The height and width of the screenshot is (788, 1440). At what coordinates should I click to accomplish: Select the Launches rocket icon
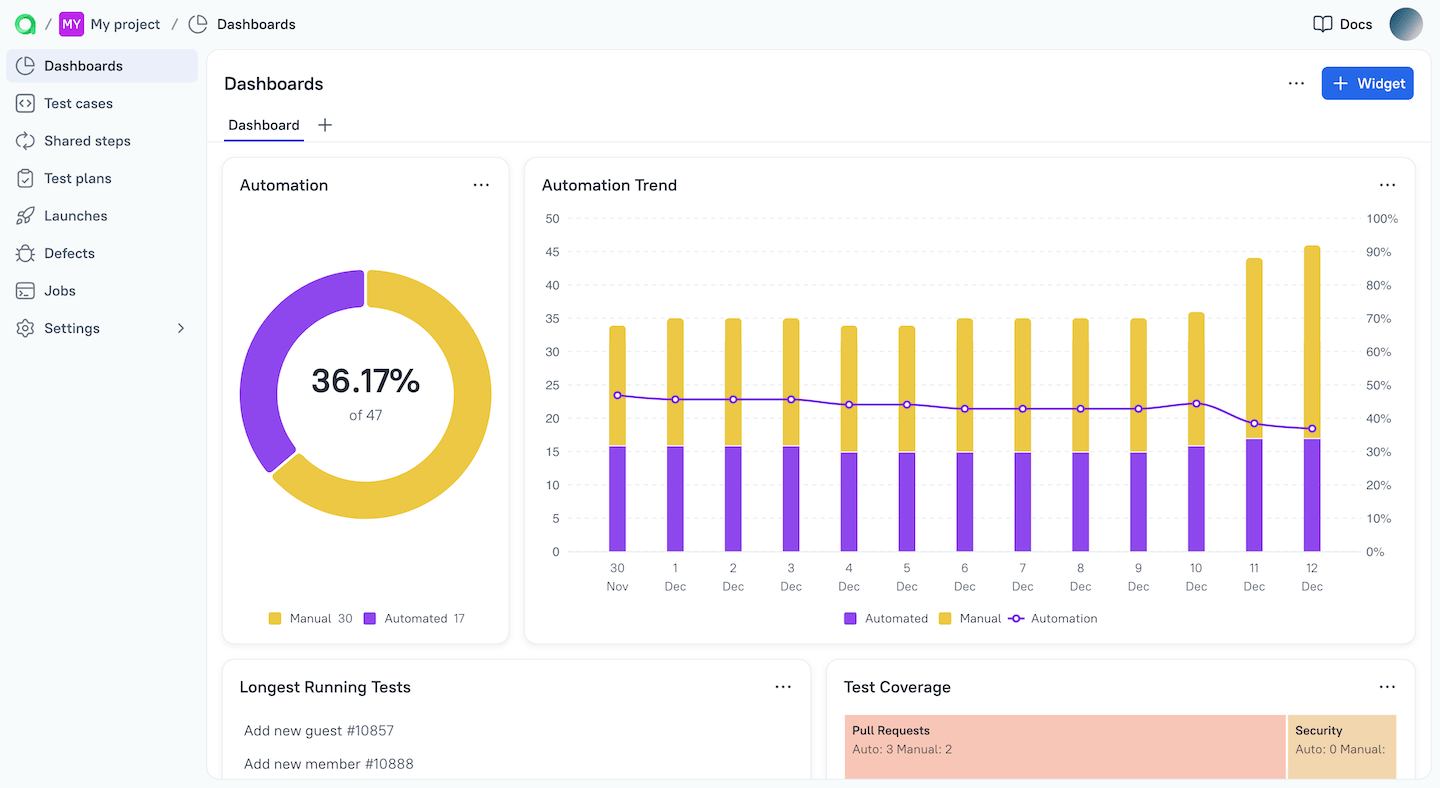point(24,215)
